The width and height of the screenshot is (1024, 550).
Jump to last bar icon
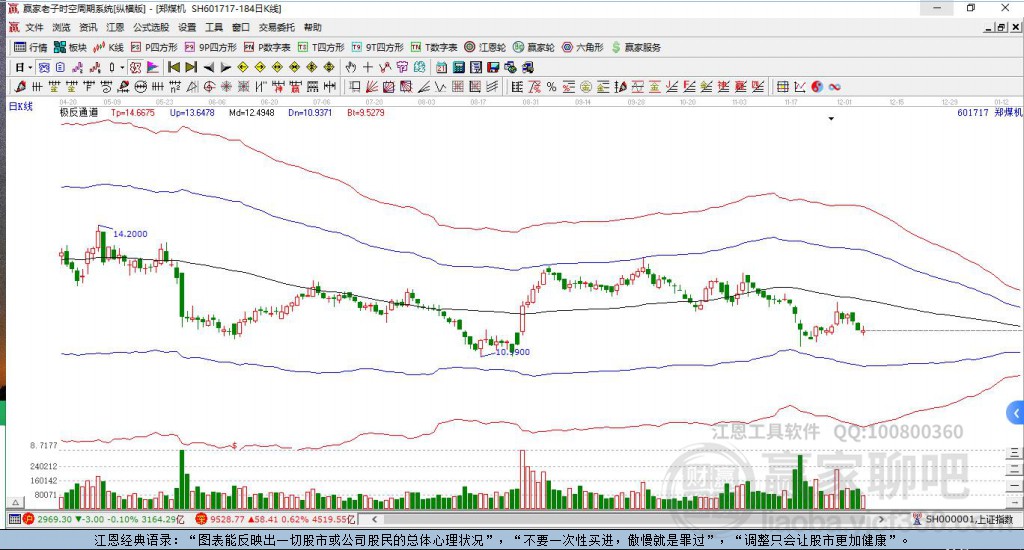[191, 67]
